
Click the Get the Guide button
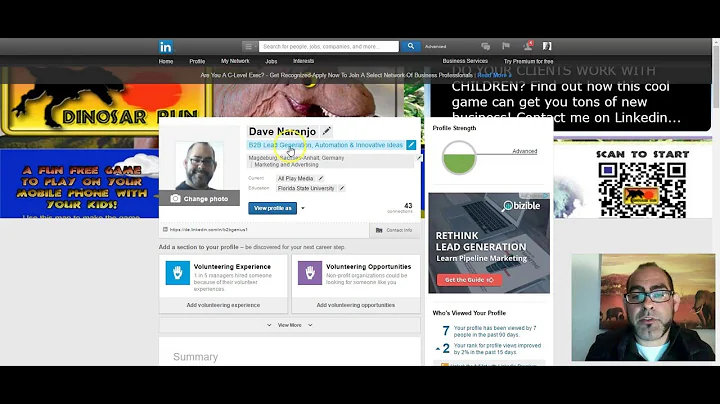pyautogui.click(x=469, y=280)
